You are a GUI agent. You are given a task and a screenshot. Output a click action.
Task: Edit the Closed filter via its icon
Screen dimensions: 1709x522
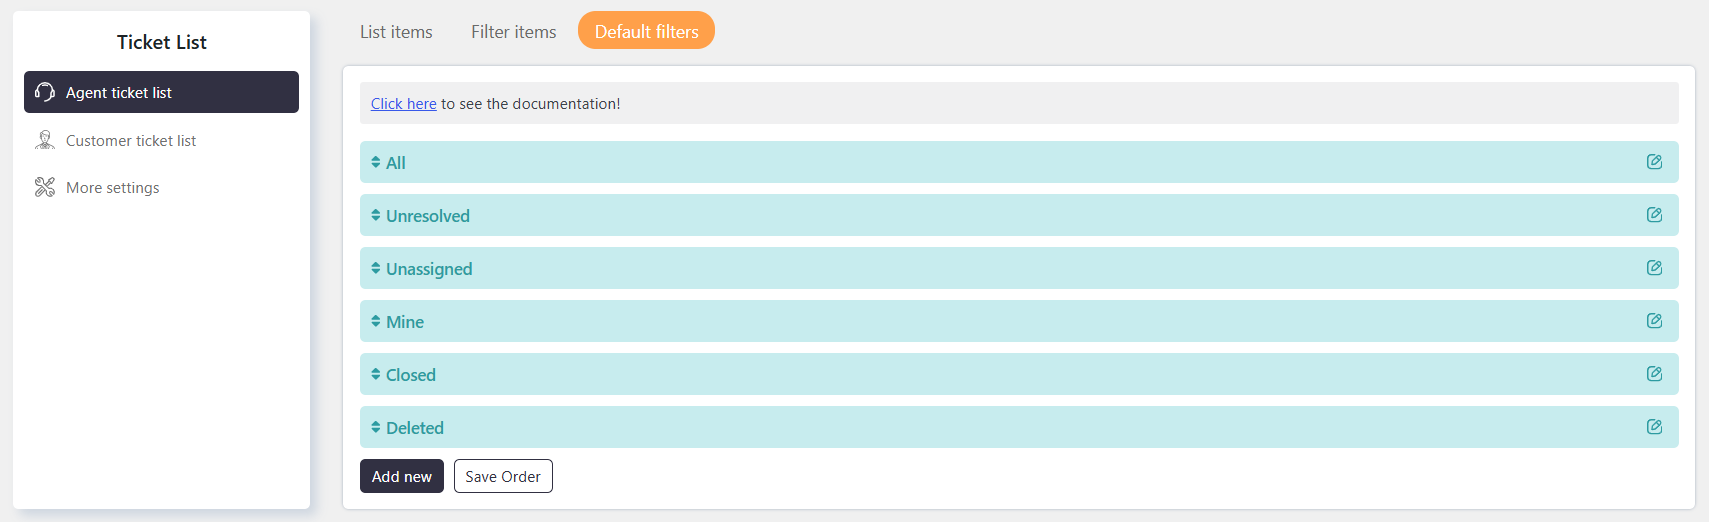click(x=1654, y=374)
